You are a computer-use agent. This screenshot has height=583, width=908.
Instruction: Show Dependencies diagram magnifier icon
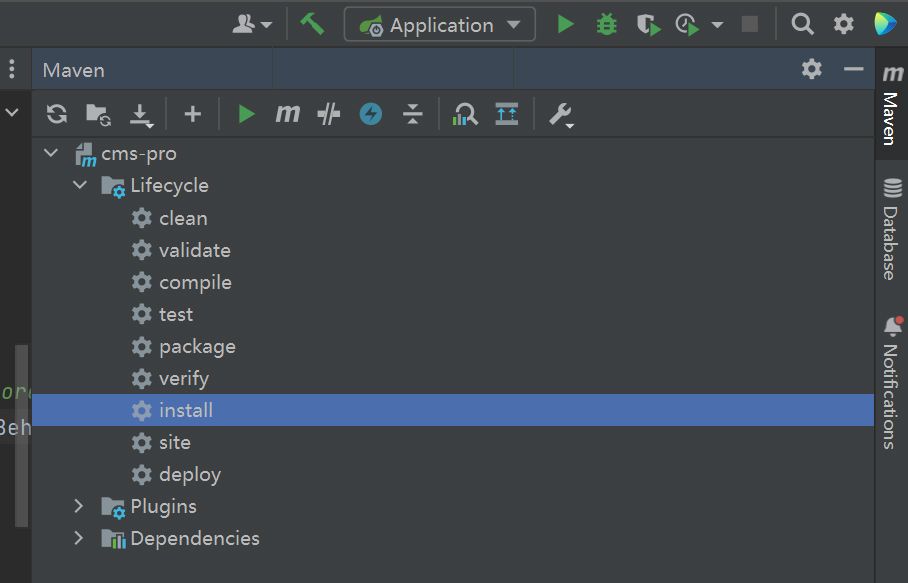click(x=466, y=114)
